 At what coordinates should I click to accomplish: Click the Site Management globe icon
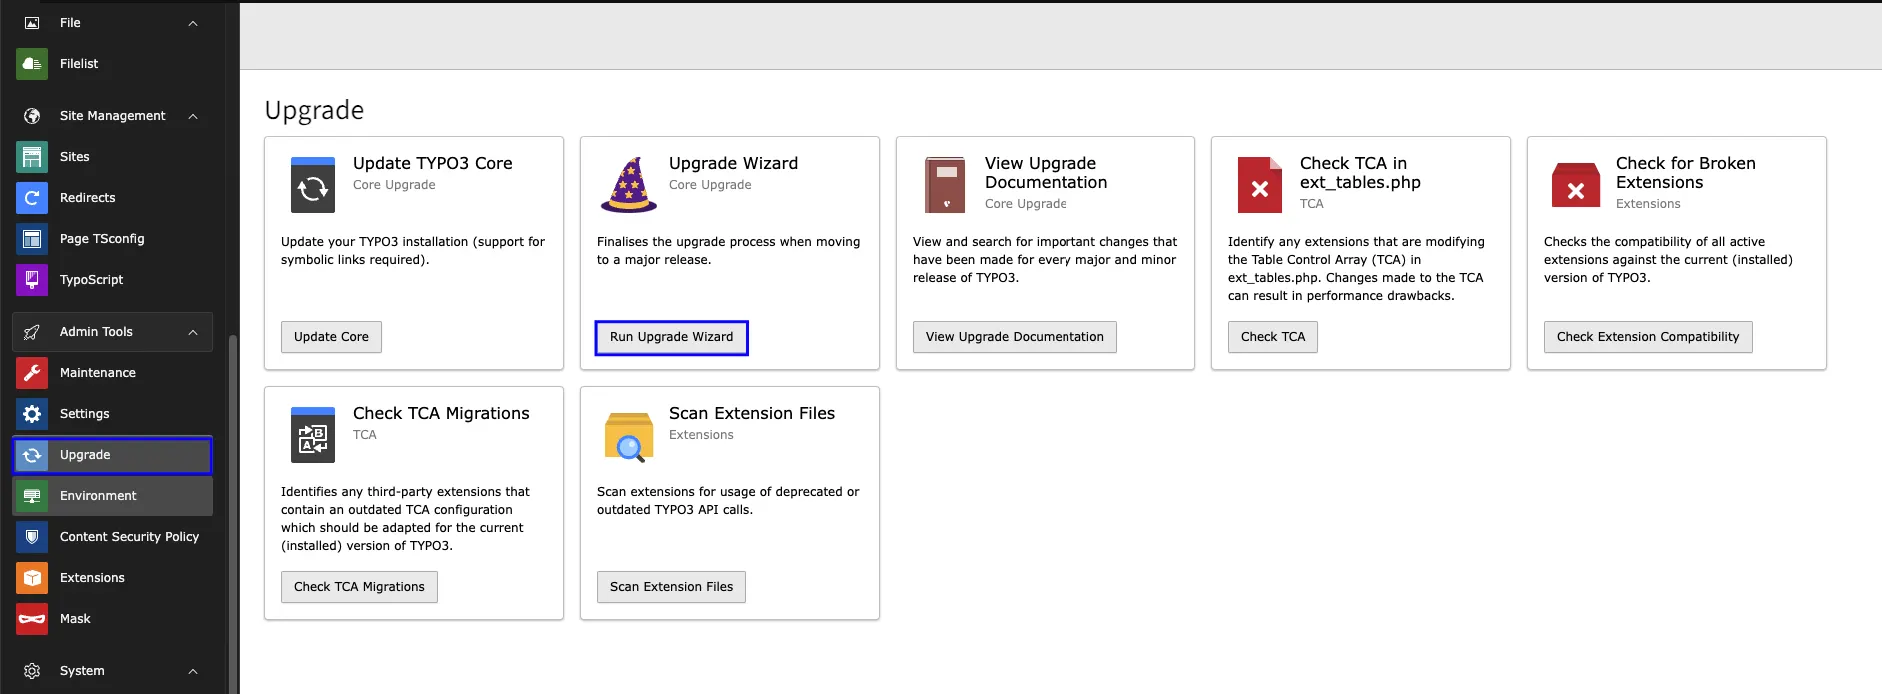click(32, 116)
